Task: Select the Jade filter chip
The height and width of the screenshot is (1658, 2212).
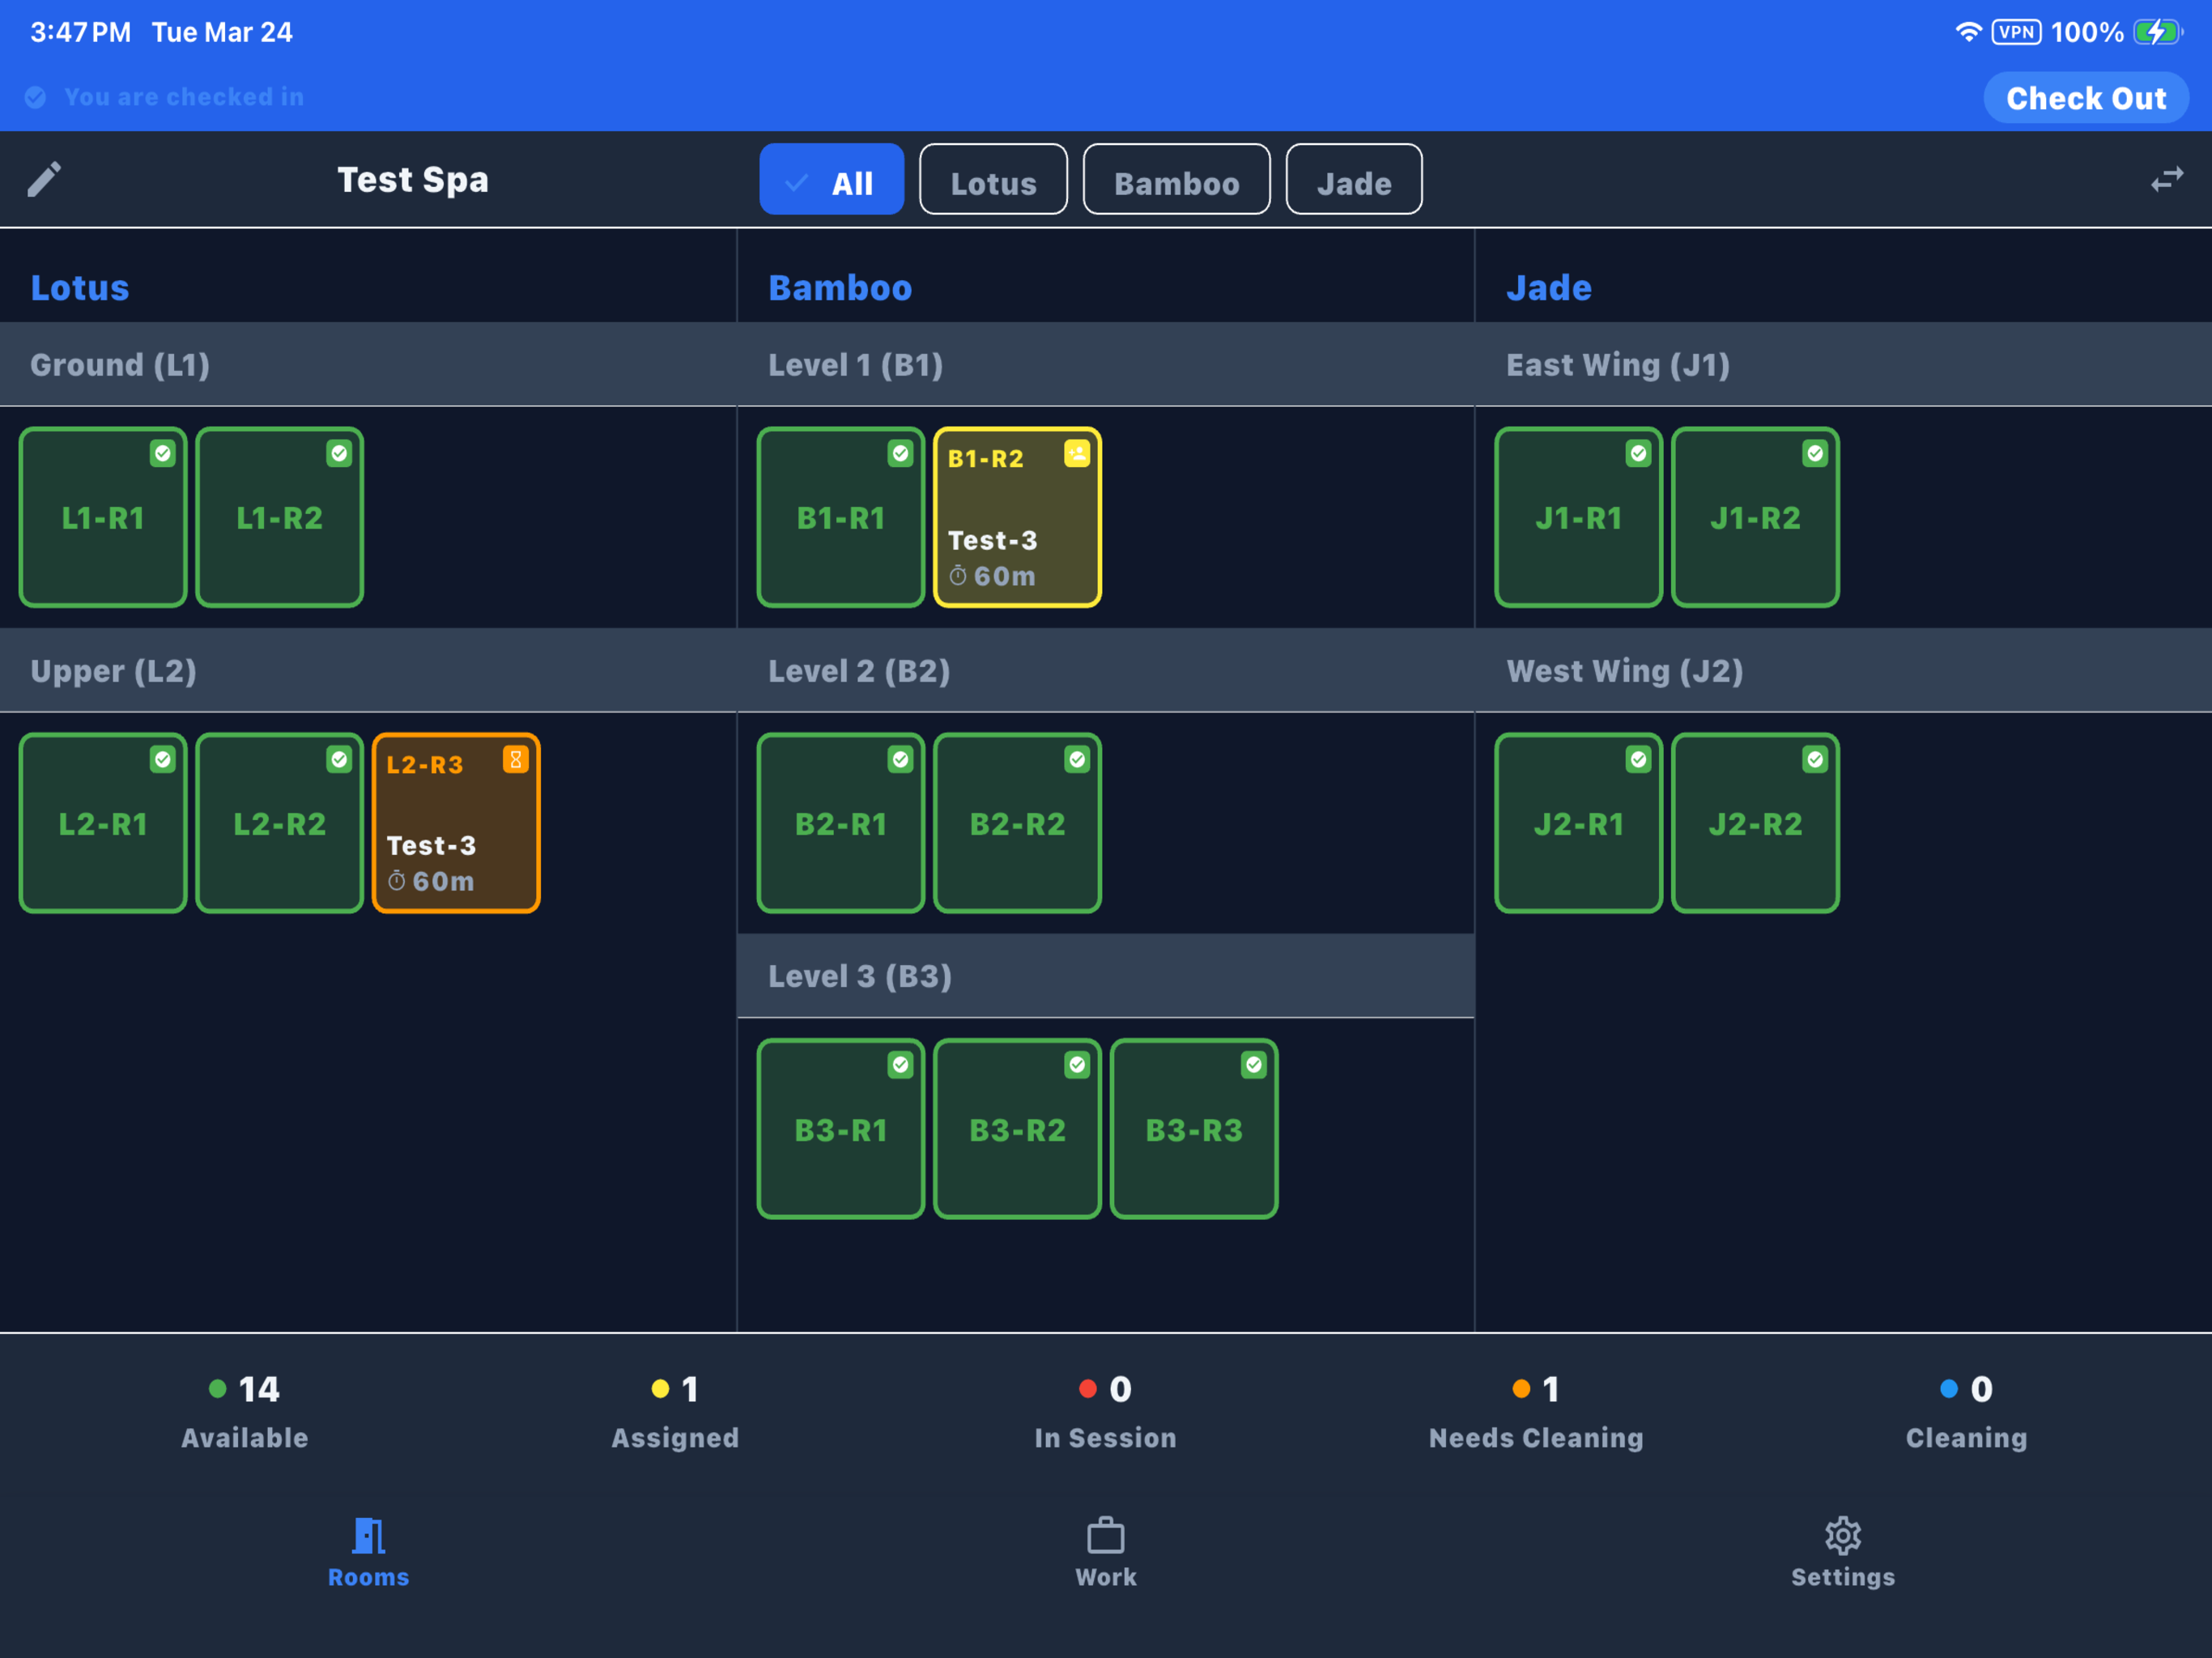Action: 1354,180
